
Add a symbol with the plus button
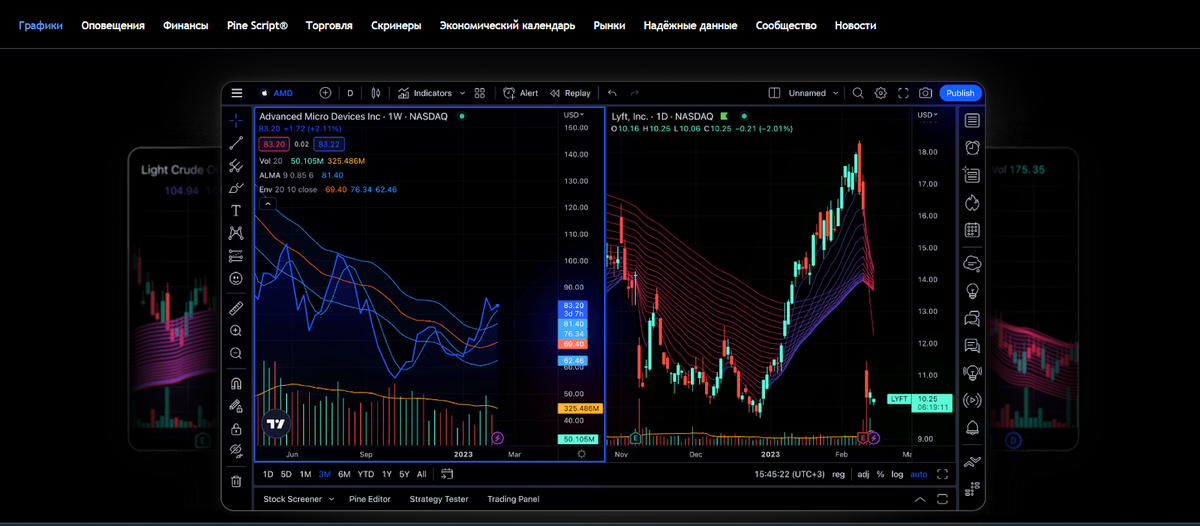pyautogui.click(x=325, y=93)
